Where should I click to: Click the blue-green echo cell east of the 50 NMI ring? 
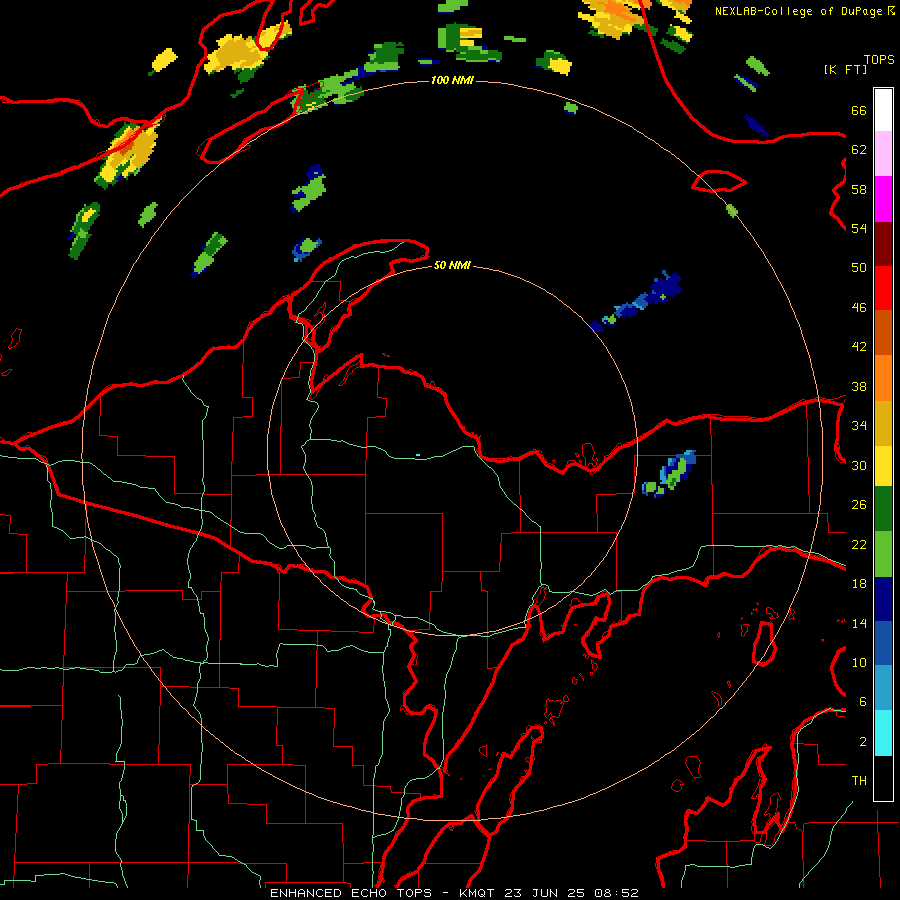coord(670,474)
